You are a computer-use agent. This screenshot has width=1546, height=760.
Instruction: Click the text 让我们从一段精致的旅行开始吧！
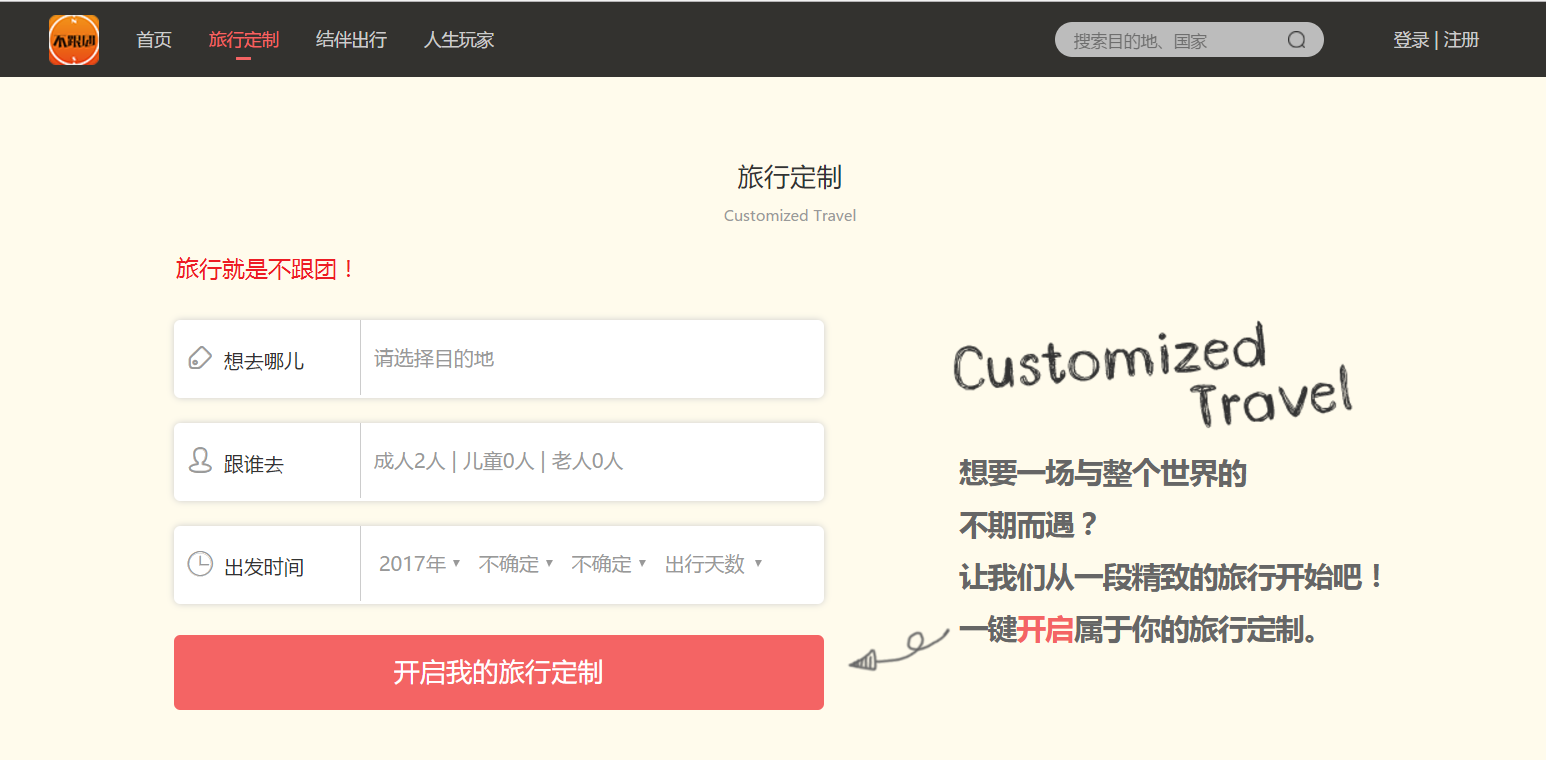(x=1172, y=577)
